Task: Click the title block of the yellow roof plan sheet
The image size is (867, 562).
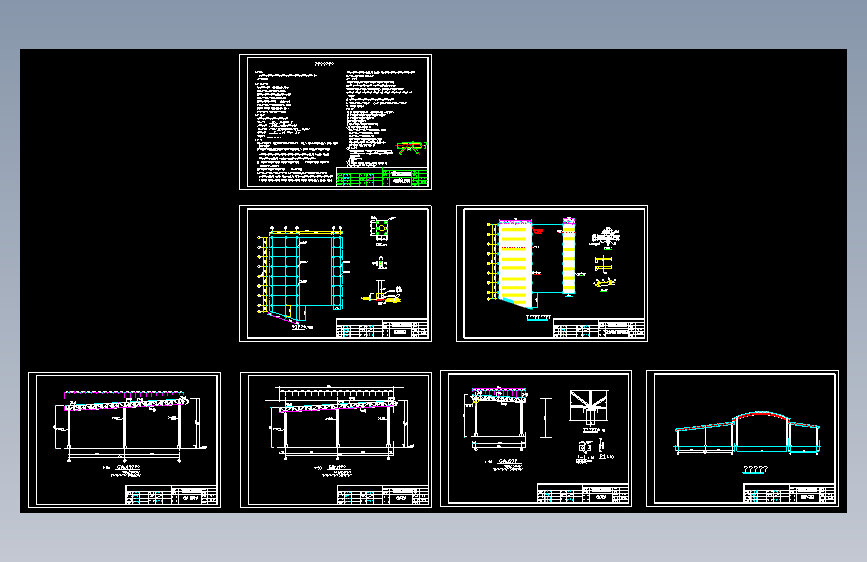Action: [599, 328]
